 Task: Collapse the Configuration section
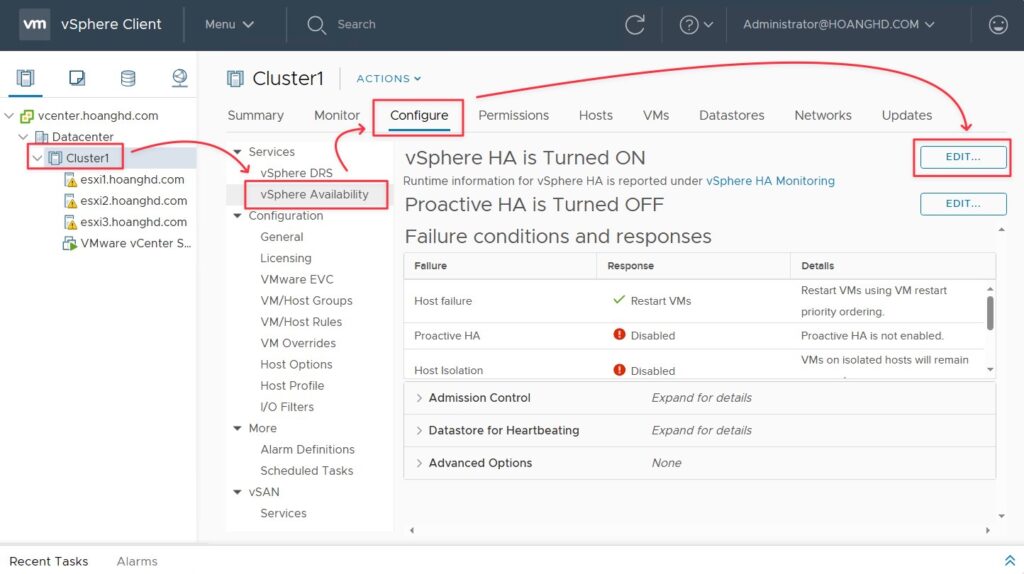(238, 215)
